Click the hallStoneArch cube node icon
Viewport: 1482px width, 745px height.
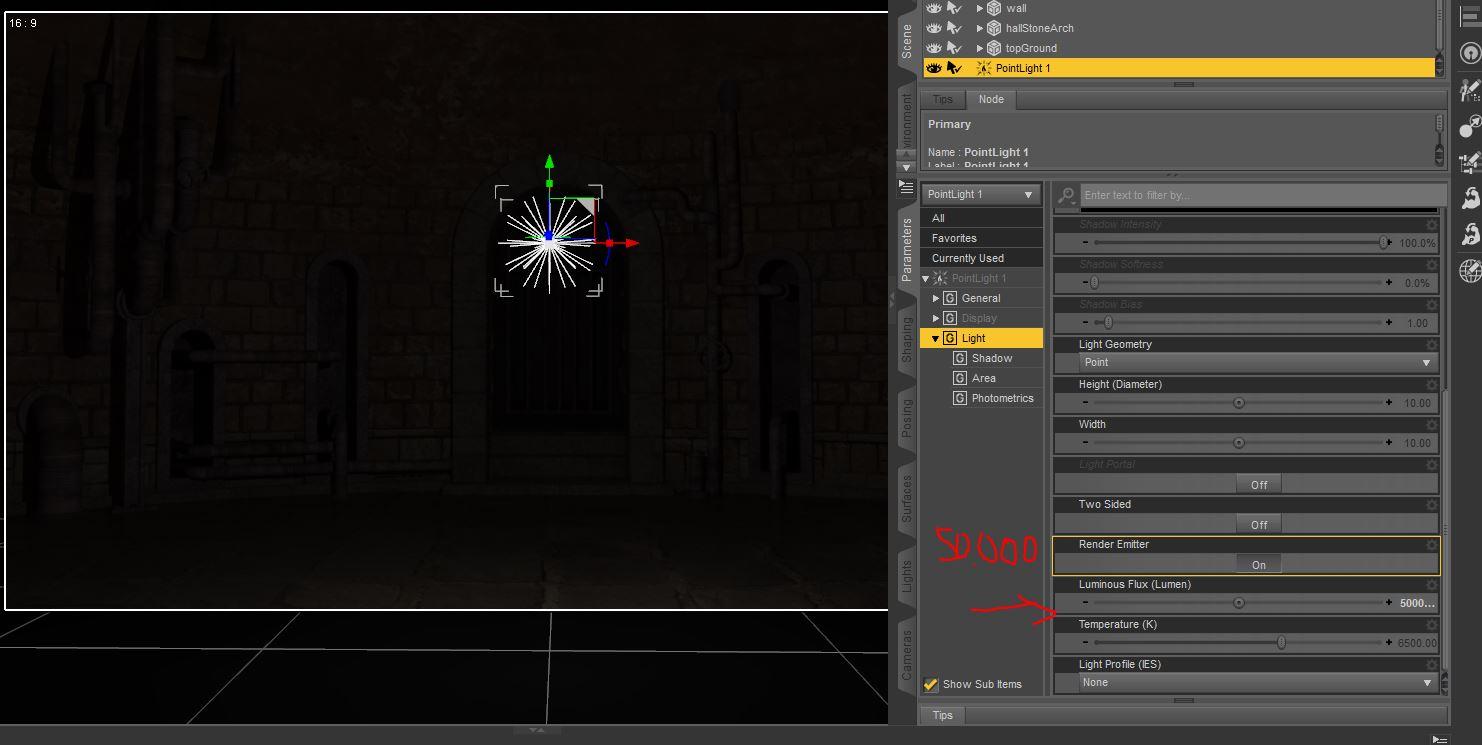(x=994, y=28)
